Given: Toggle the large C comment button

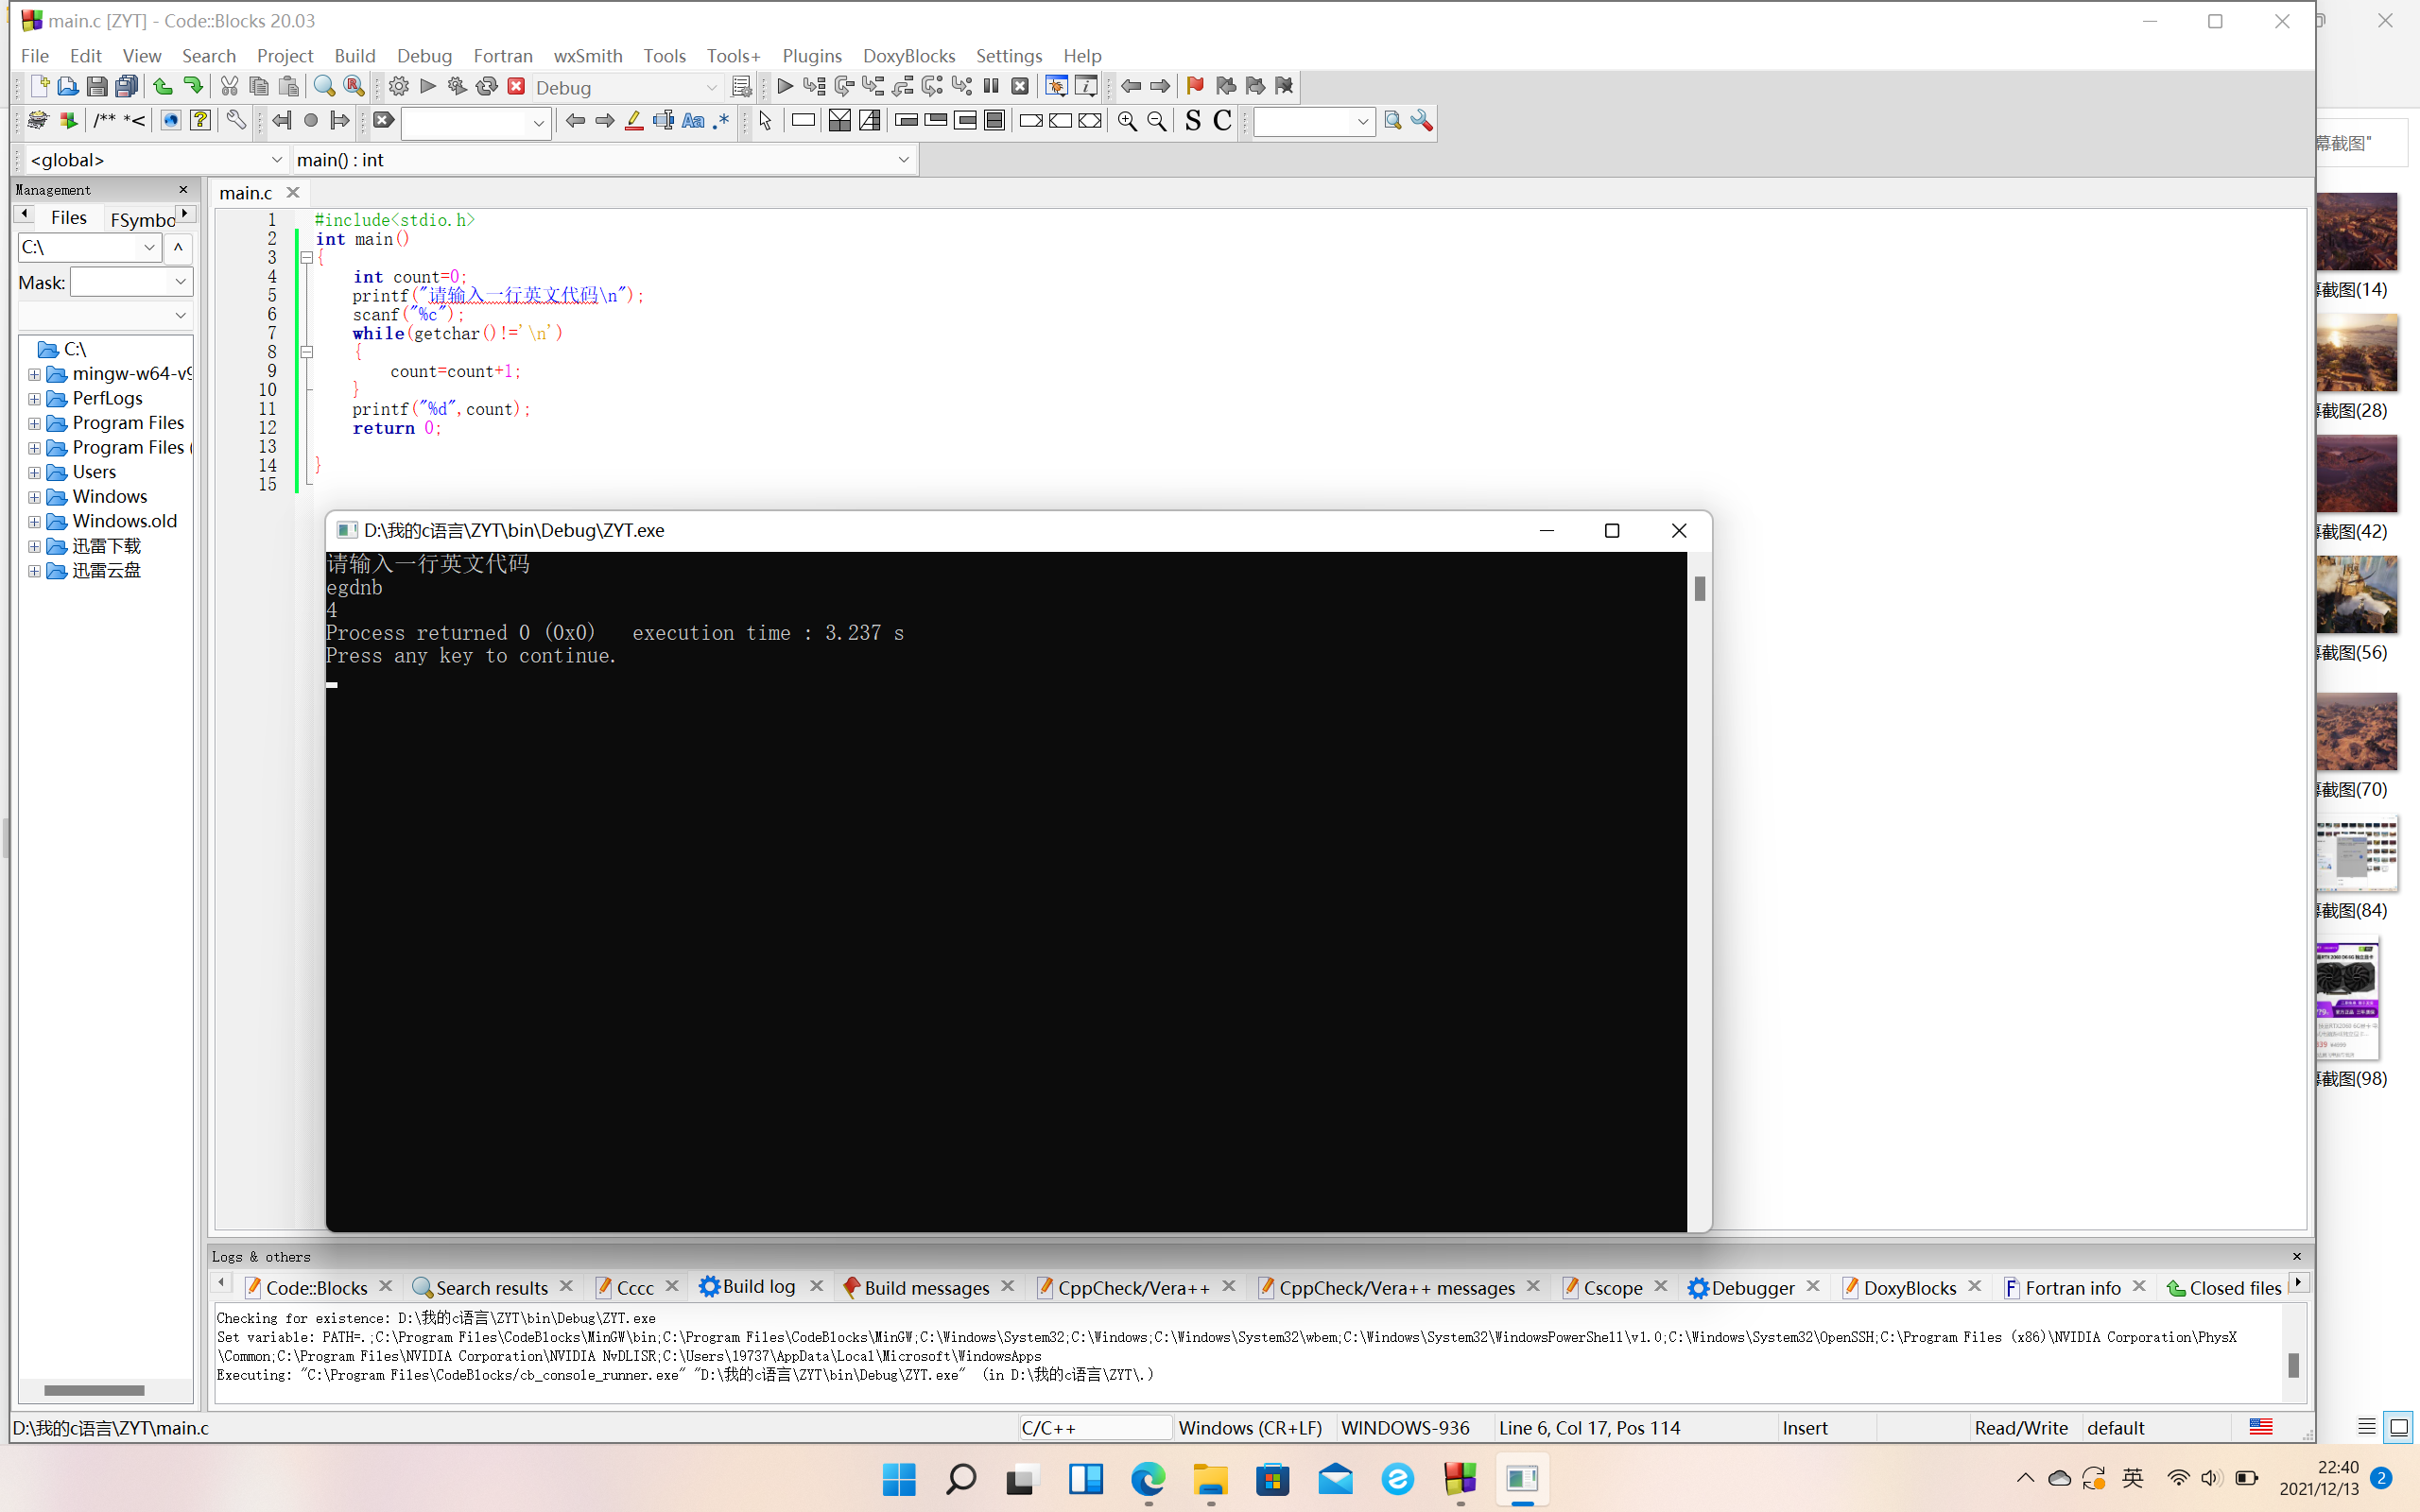Looking at the screenshot, I should click(1222, 121).
